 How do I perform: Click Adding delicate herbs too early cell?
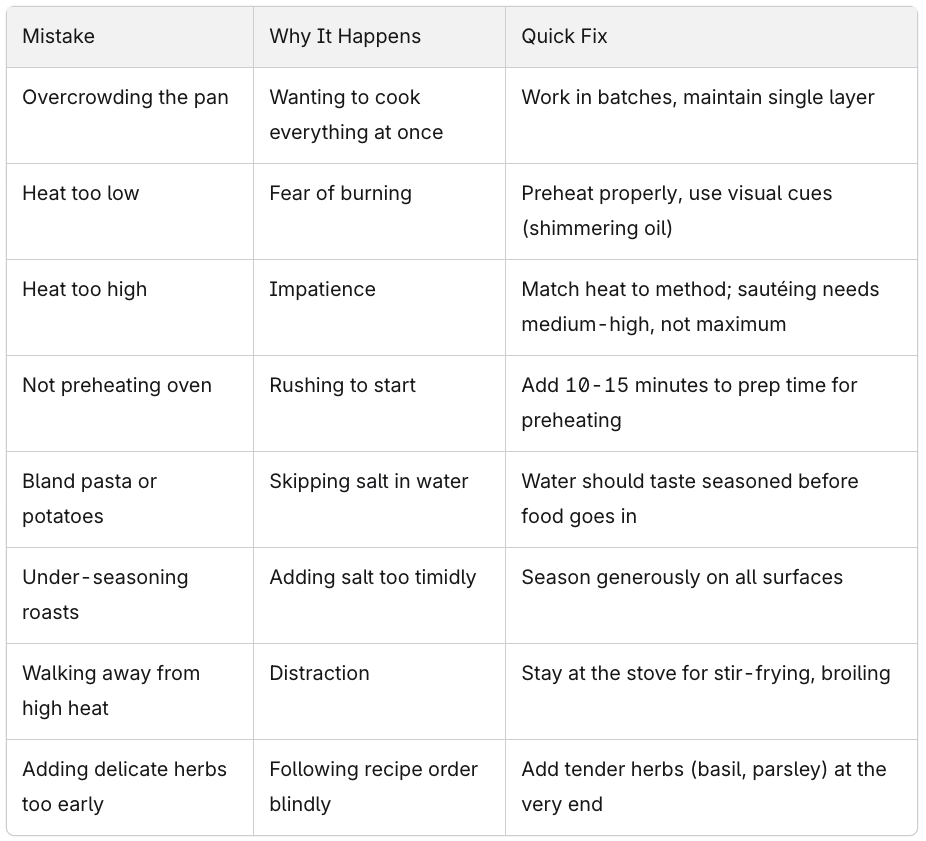[130, 787]
